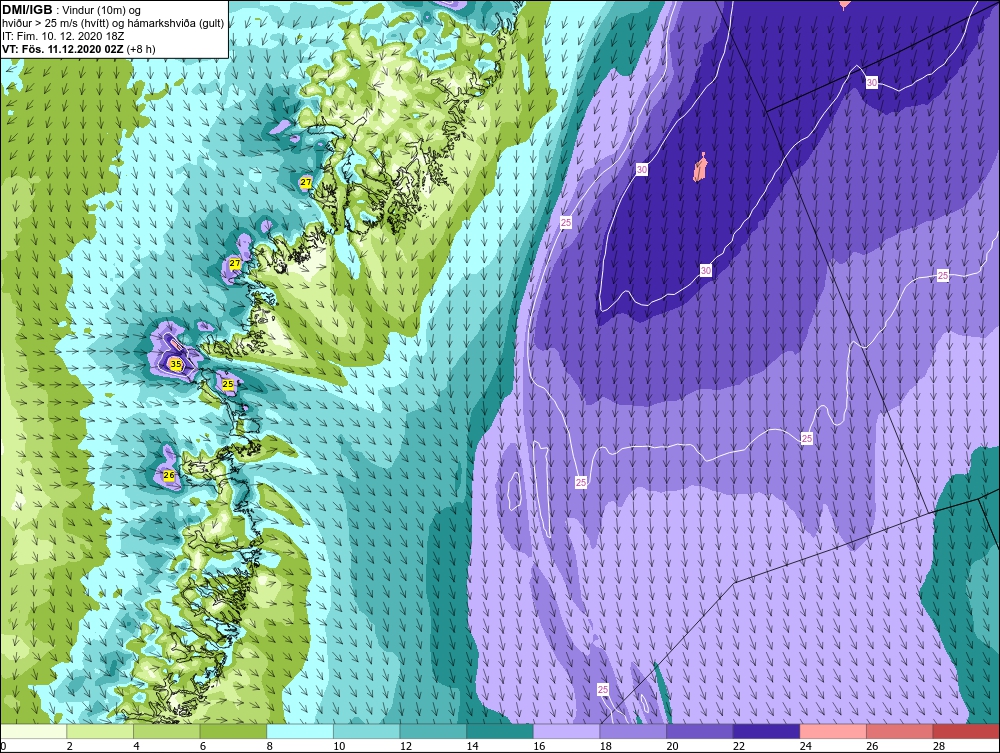
Task: Click the legend tick label '24'
Action: click(806, 746)
